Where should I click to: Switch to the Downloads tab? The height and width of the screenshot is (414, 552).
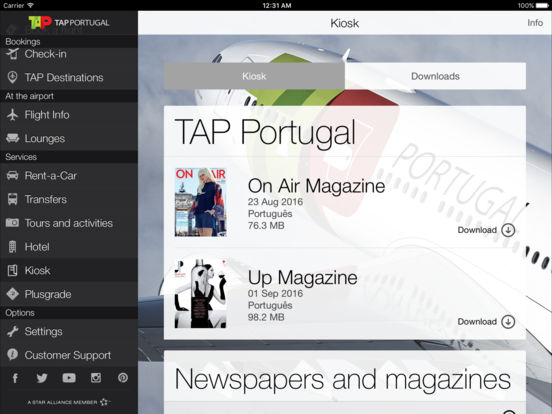click(435, 76)
